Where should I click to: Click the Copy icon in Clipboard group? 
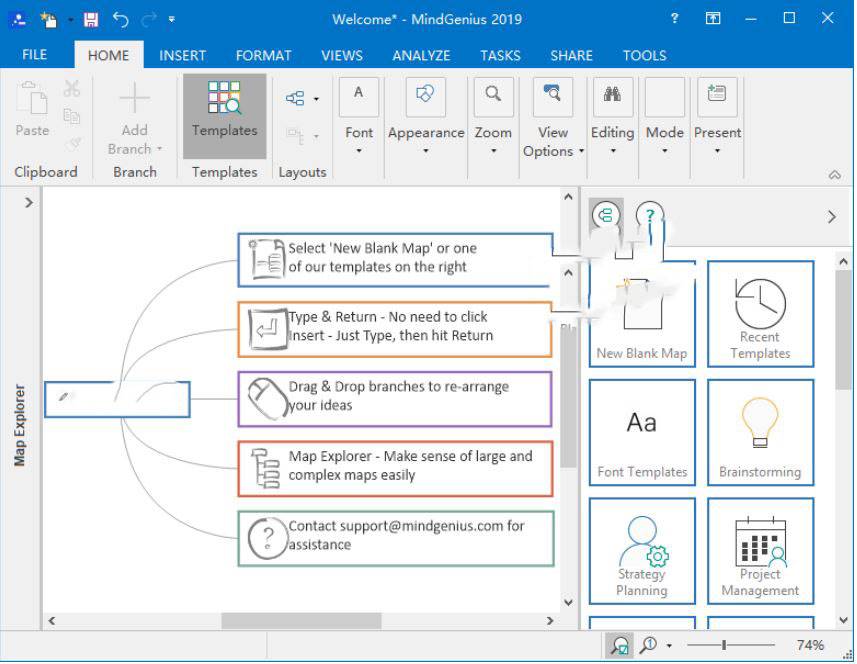pos(72,116)
